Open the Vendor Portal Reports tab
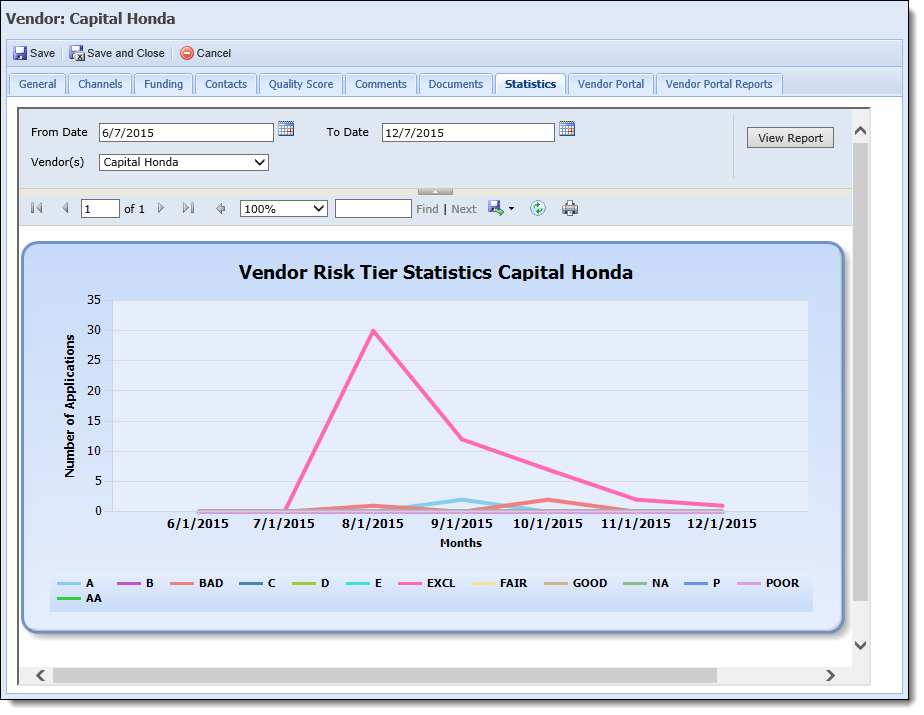This screenshot has height=715, width=924. [x=719, y=84]
